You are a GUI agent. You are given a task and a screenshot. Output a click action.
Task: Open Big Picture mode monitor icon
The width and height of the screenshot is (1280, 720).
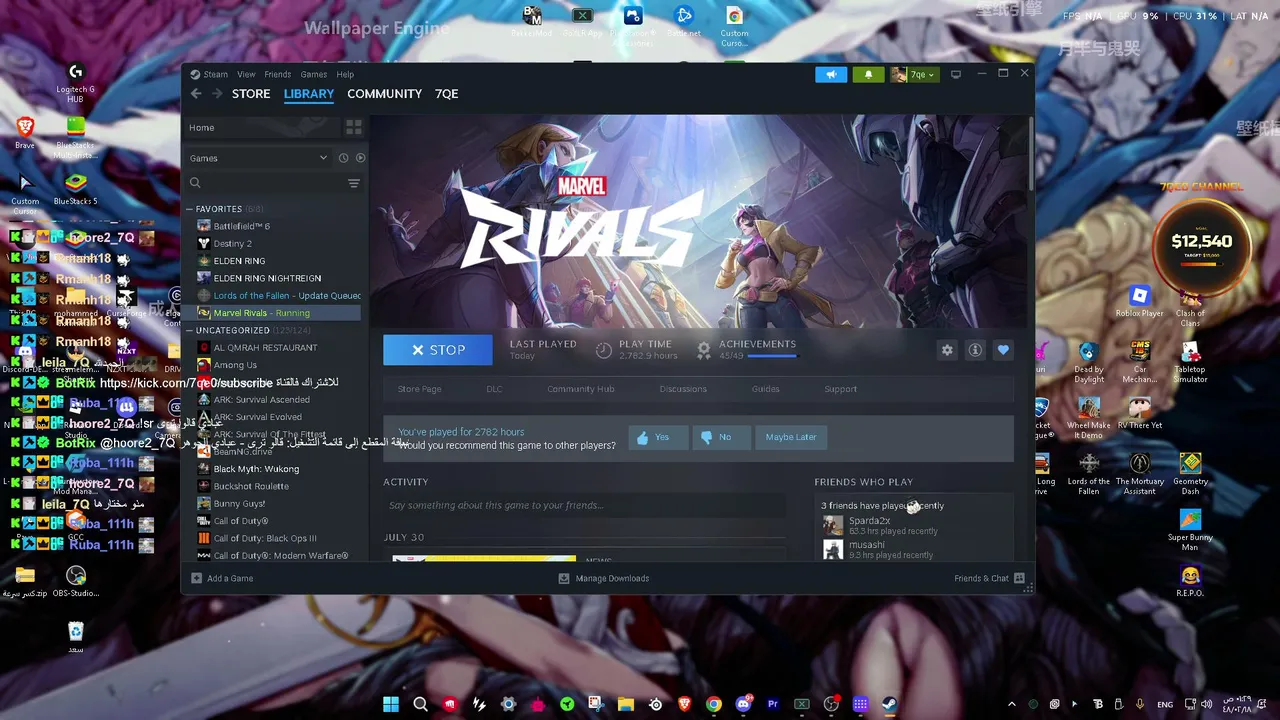coord(956,74)
